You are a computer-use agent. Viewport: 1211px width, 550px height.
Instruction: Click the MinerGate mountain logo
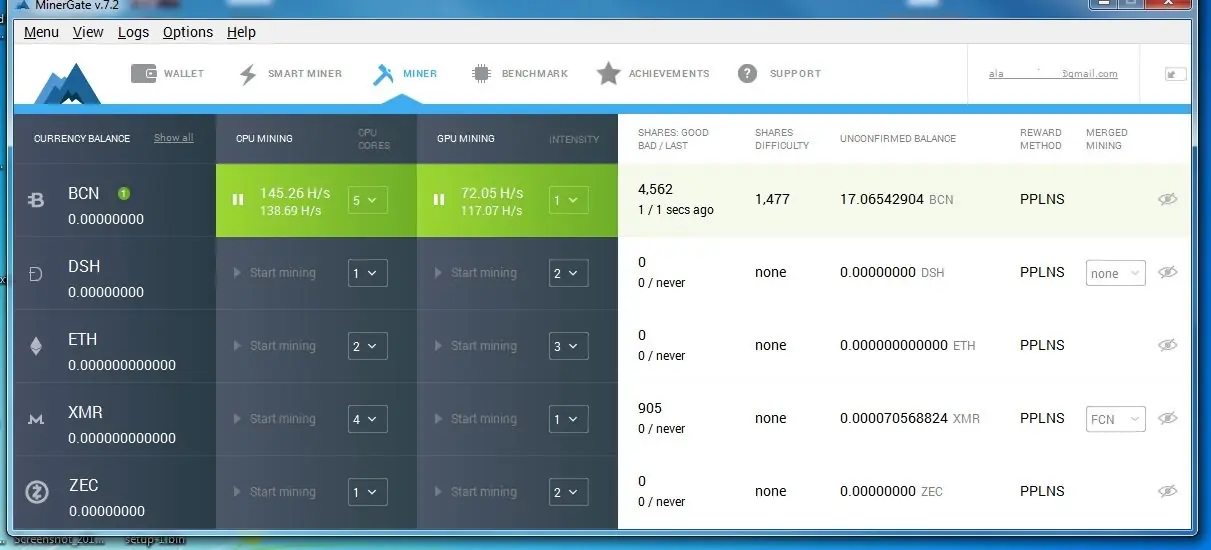[x=67, y=84]
